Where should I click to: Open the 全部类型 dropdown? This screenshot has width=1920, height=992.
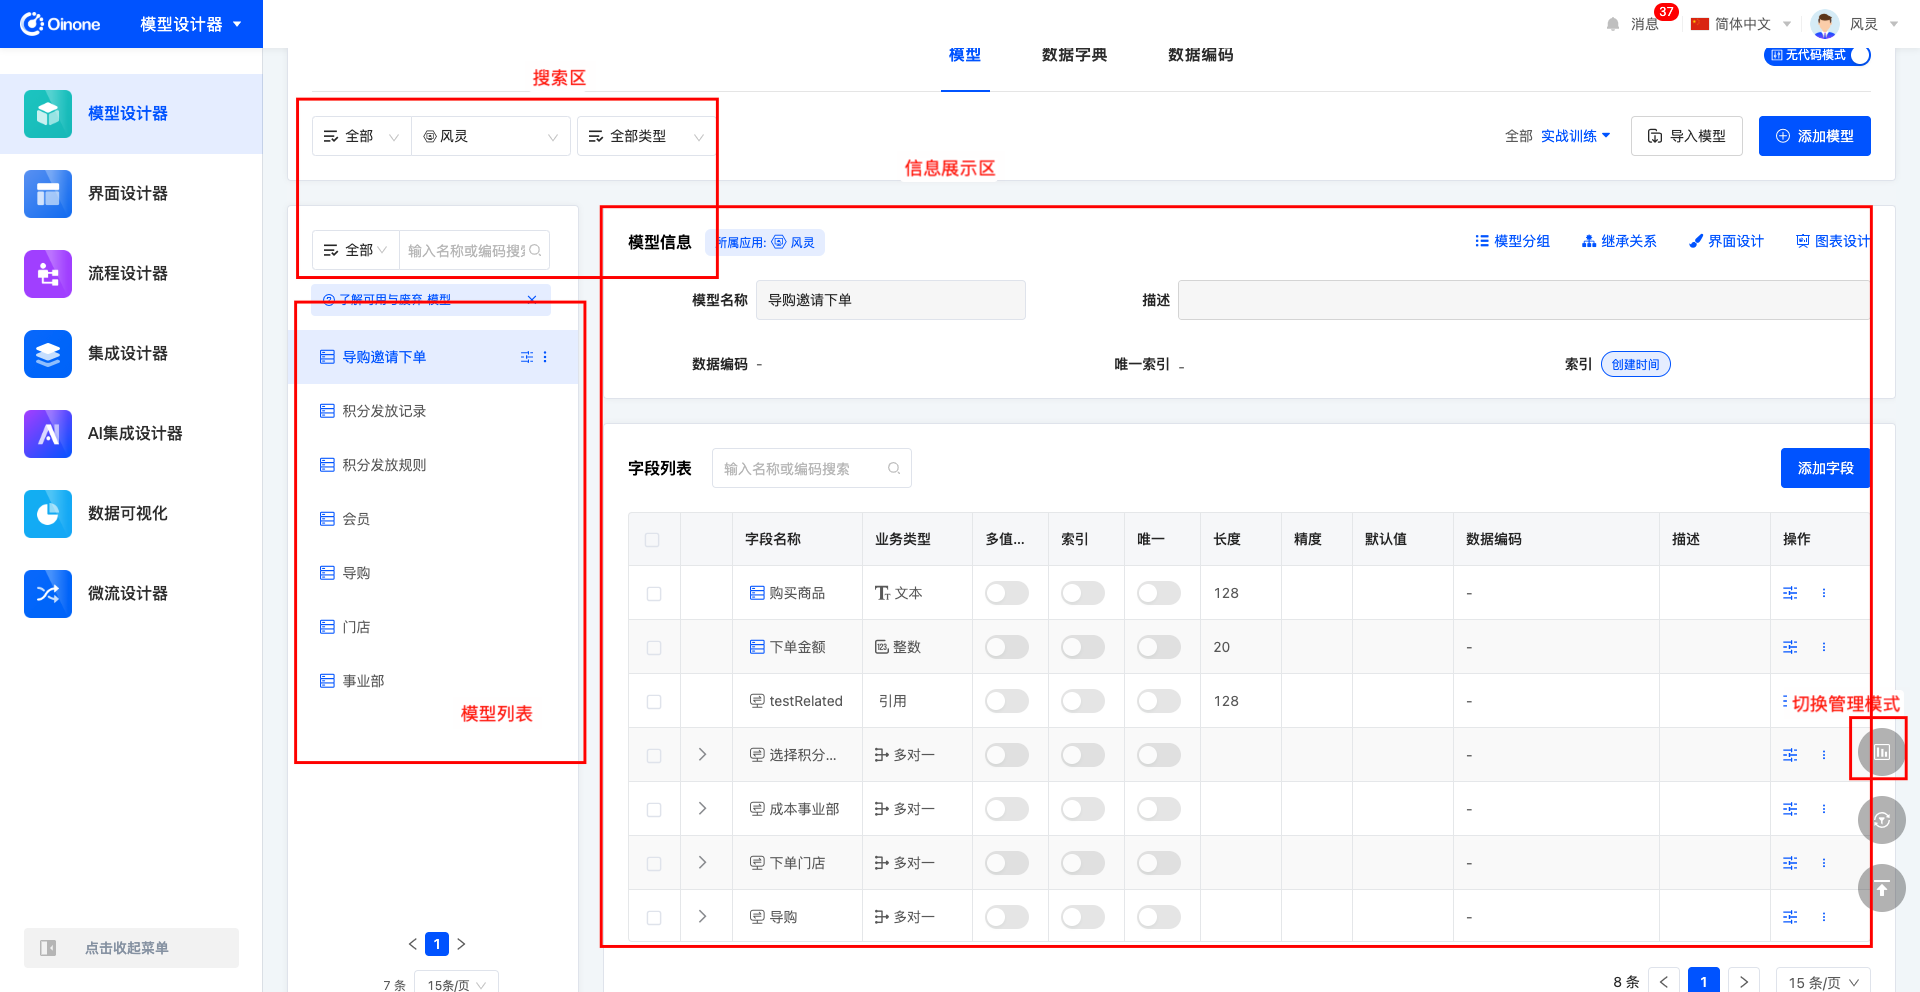pos(646,136)
